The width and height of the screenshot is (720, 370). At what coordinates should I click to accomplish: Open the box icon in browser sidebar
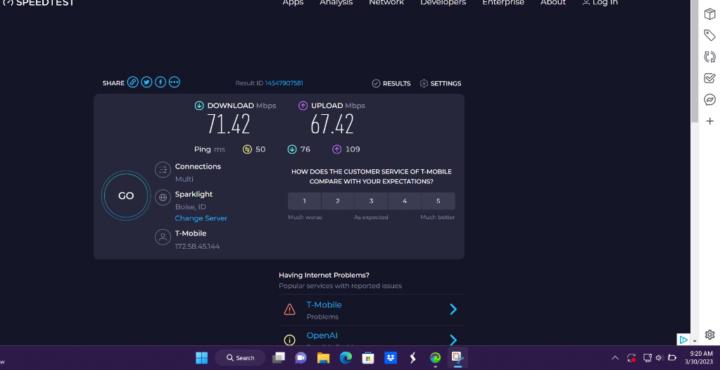(709, 14)
